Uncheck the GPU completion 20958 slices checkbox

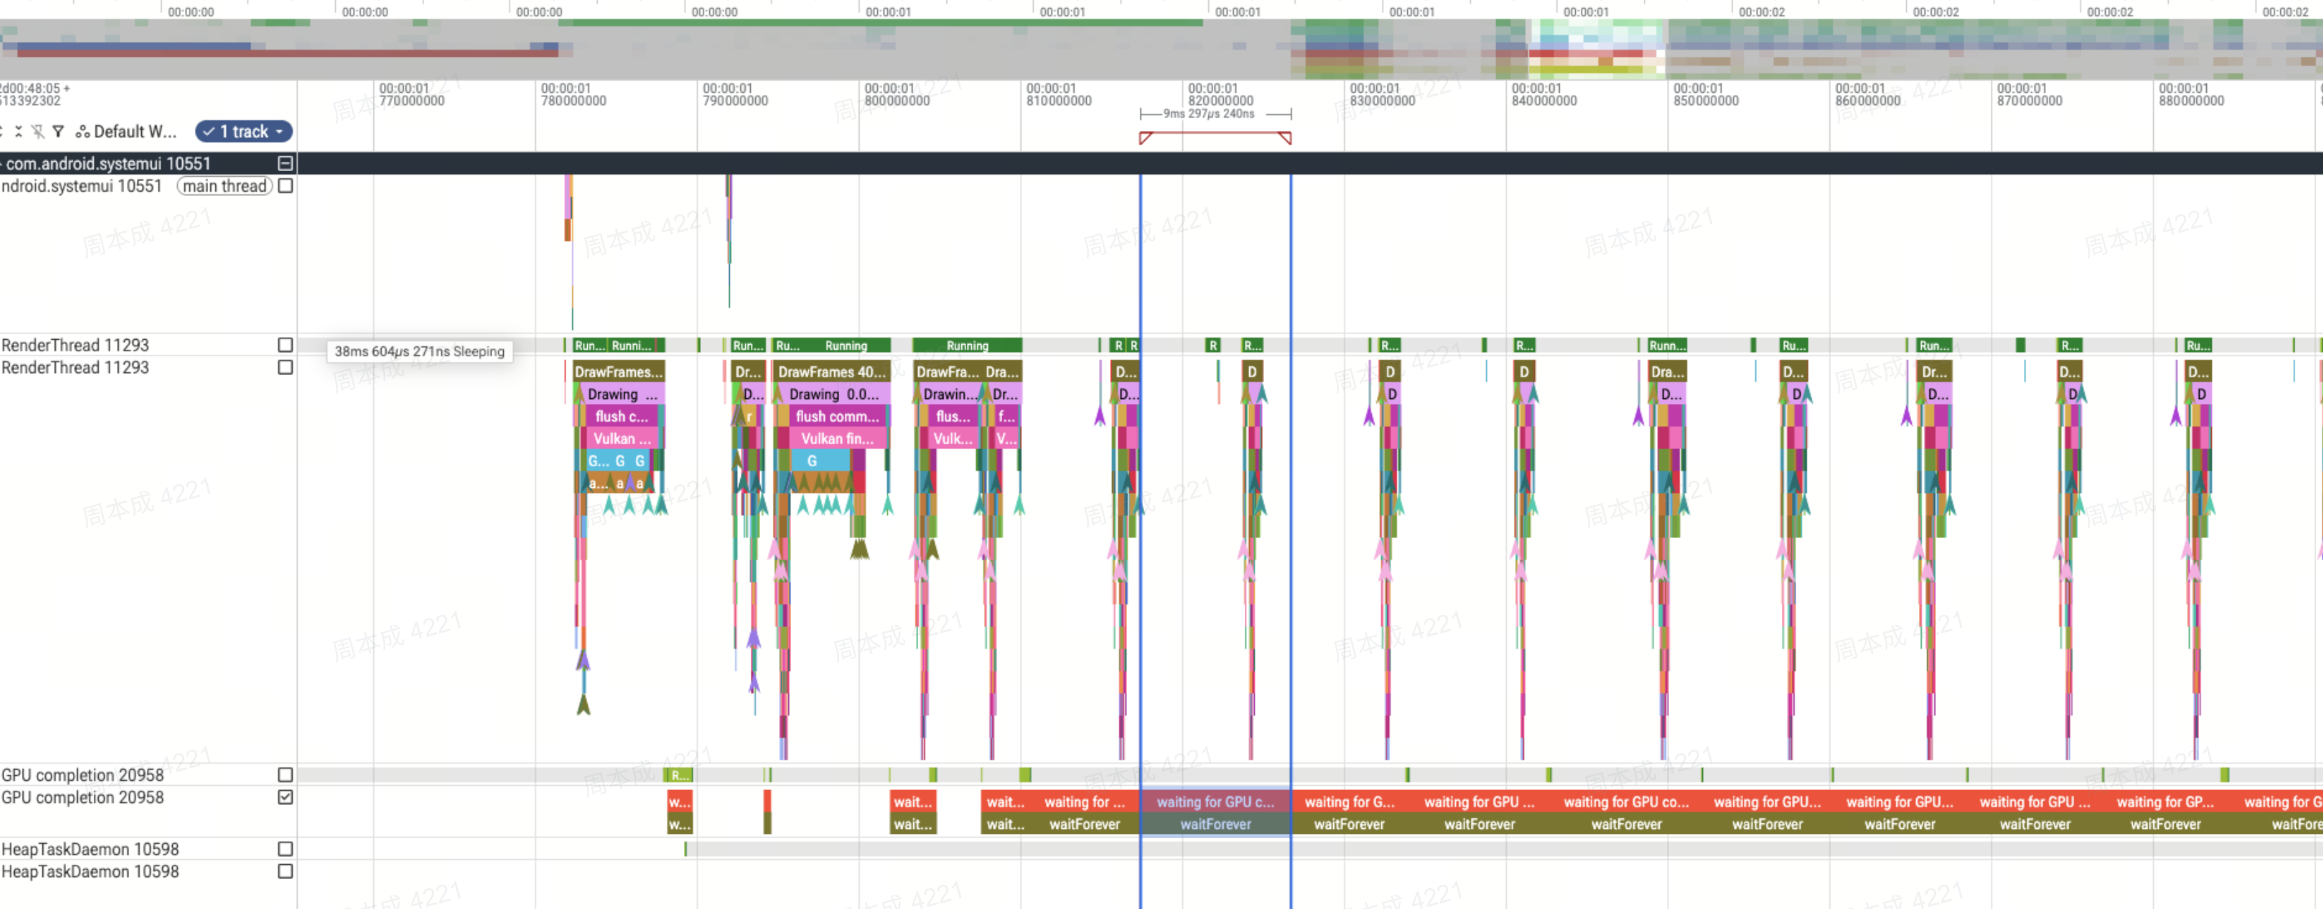[x=285, y=797]
